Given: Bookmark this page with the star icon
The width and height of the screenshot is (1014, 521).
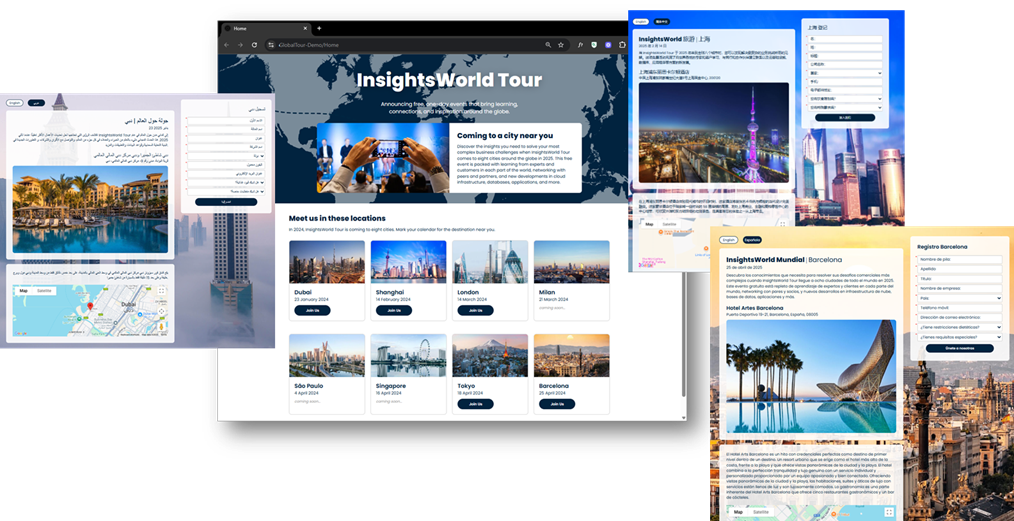Looking at the screenshot, I should [x=562, y=45].
